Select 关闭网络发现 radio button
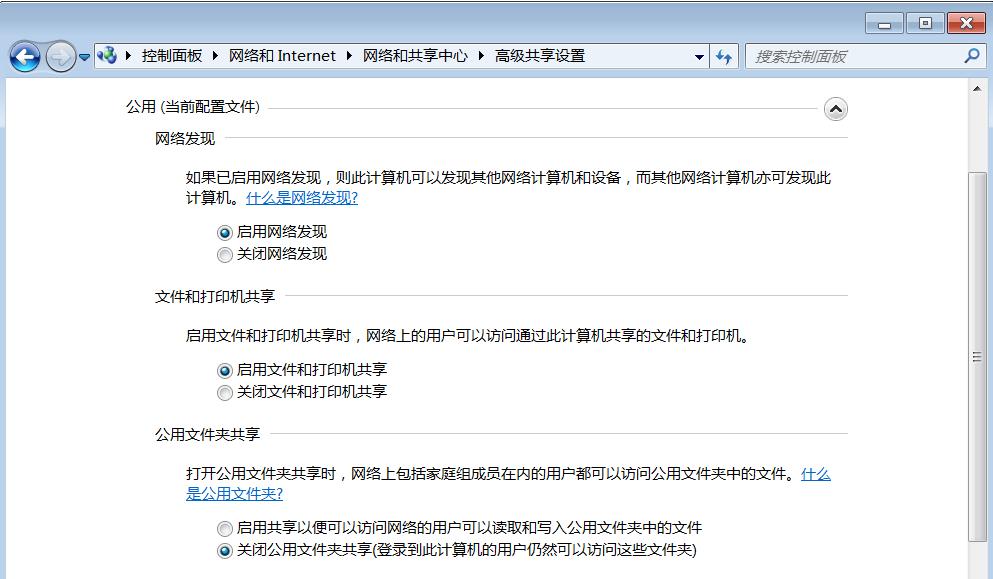 coord(224,255)
